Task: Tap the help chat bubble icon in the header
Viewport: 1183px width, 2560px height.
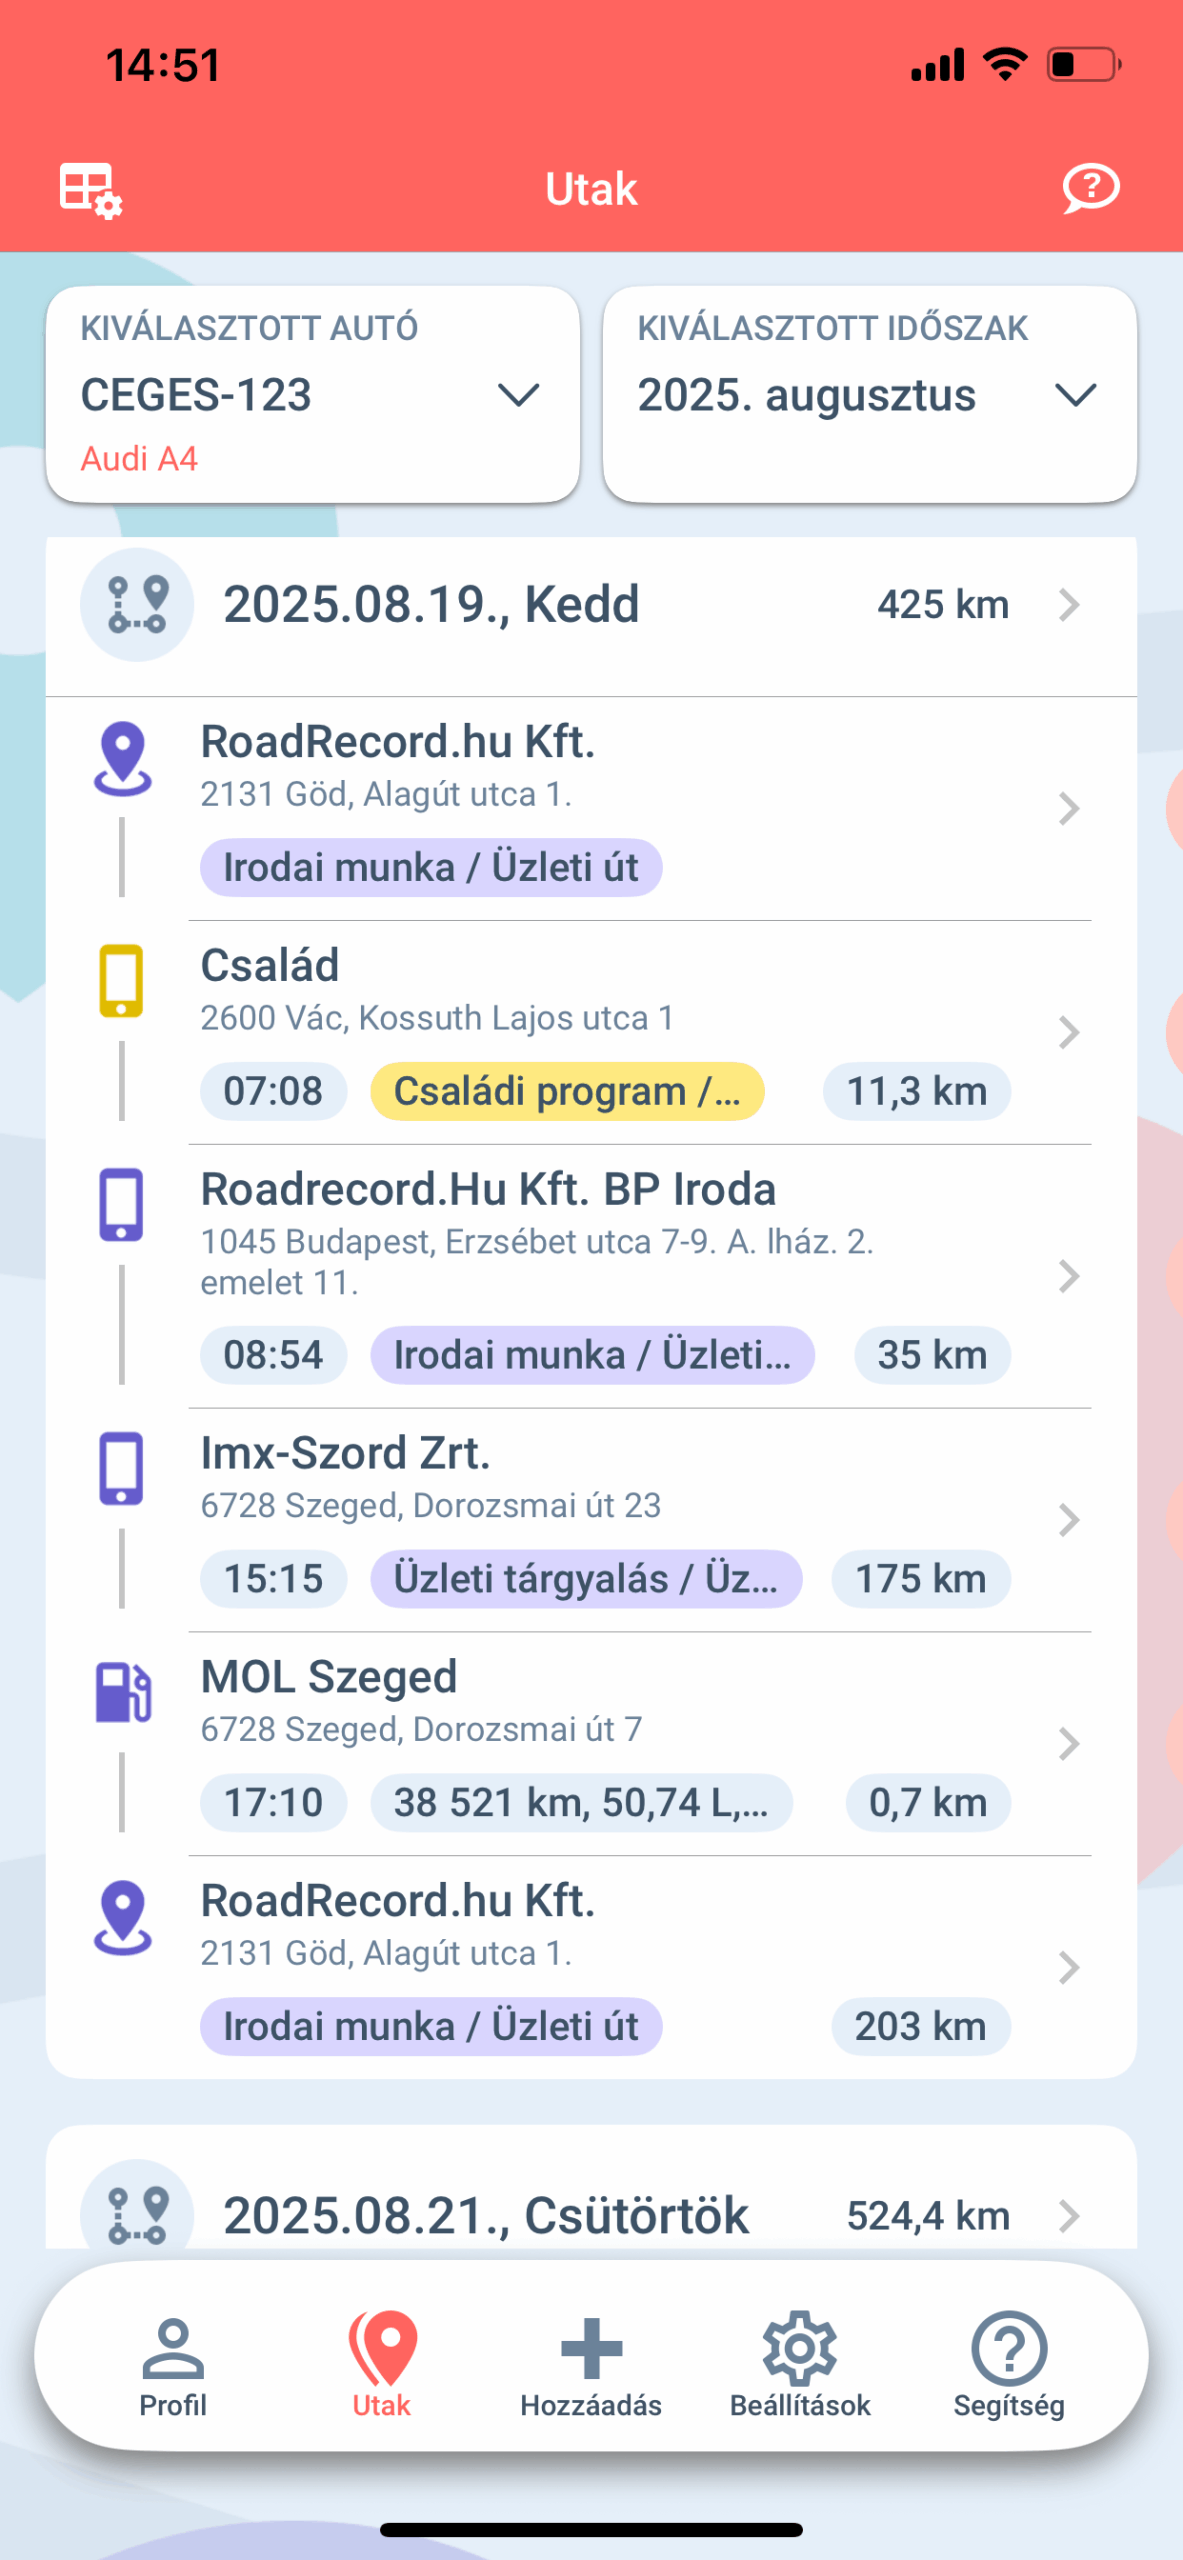Action: click(x=1090, y=188)
